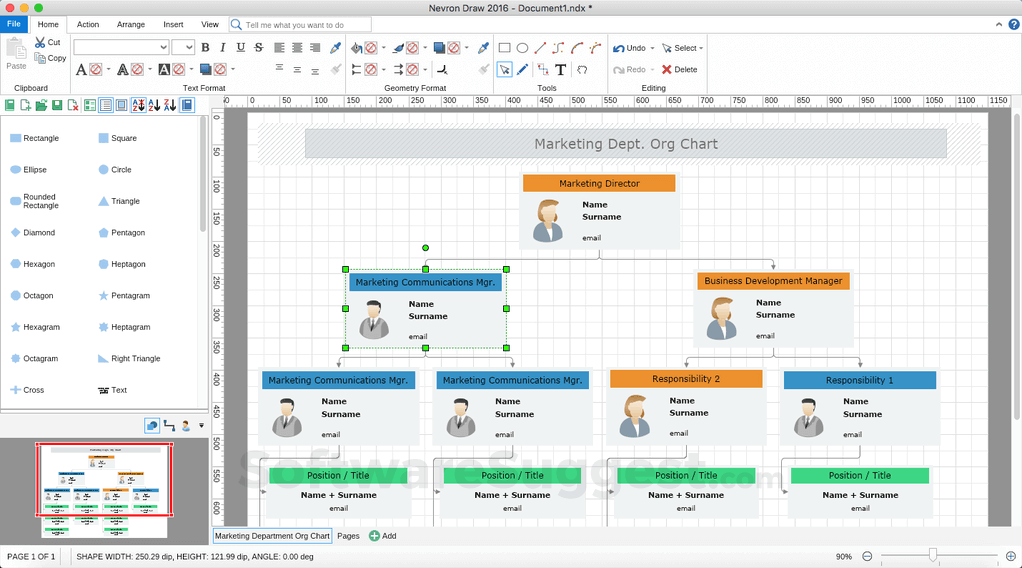The image size is (1022, 568).
Task: Switch to the Arrange ribbon tab
Action: tap(130, 24)
